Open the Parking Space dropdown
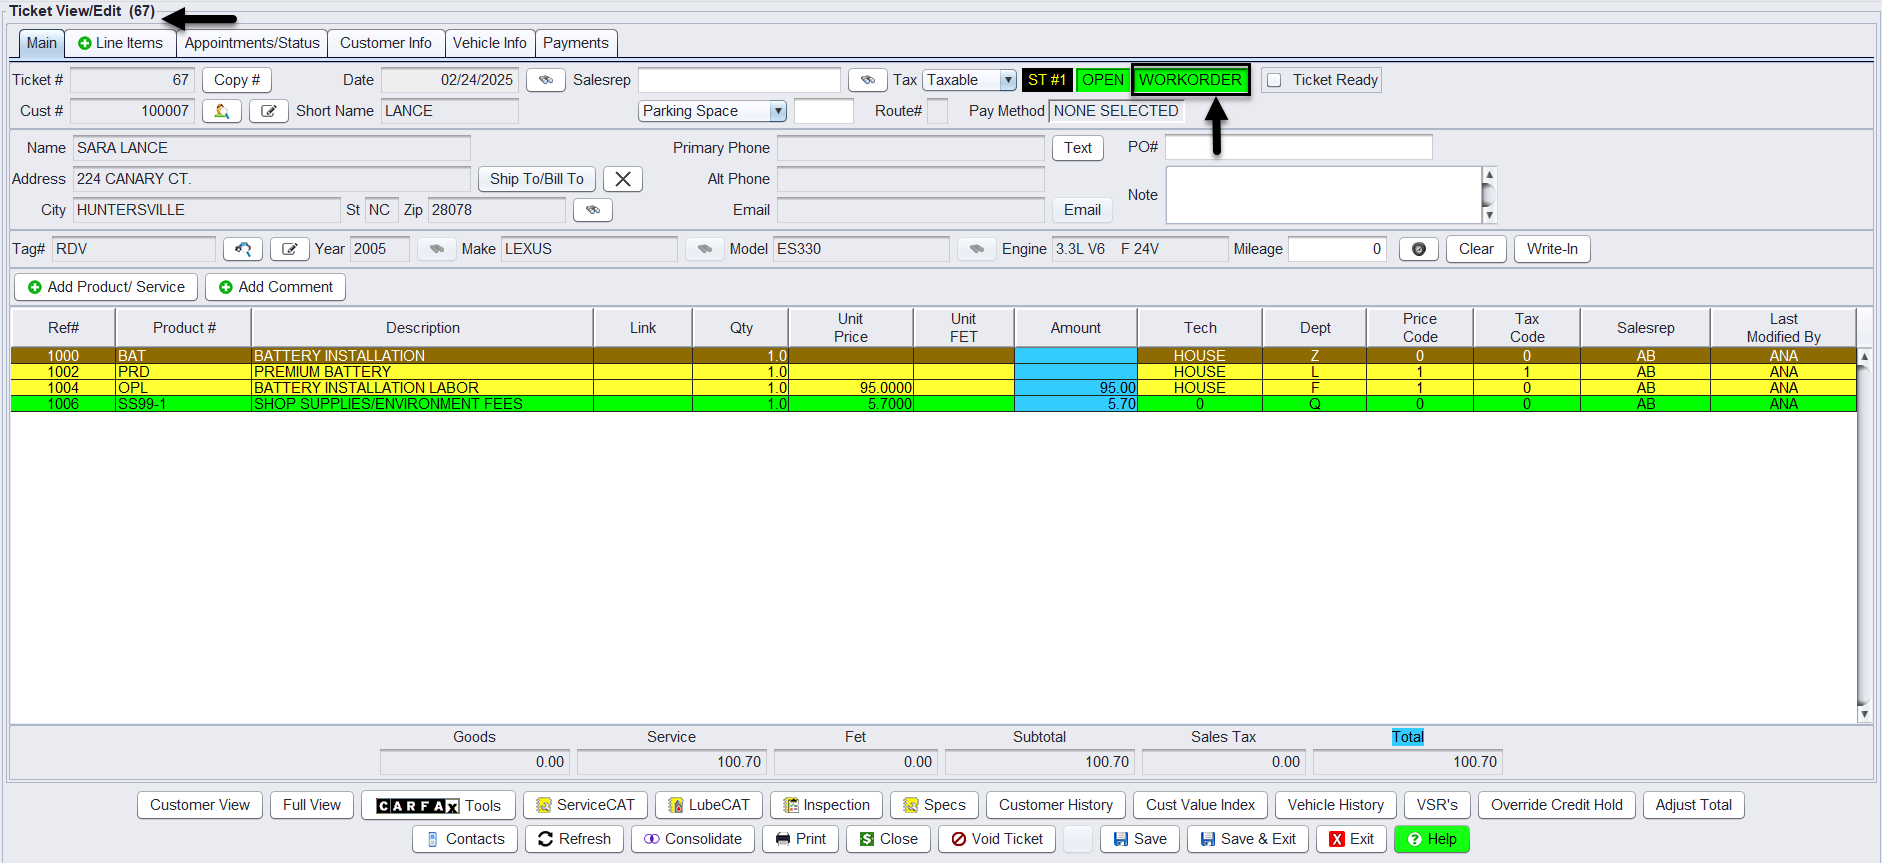This screenshot has height=863, width=1882. [x=777, y=111]
